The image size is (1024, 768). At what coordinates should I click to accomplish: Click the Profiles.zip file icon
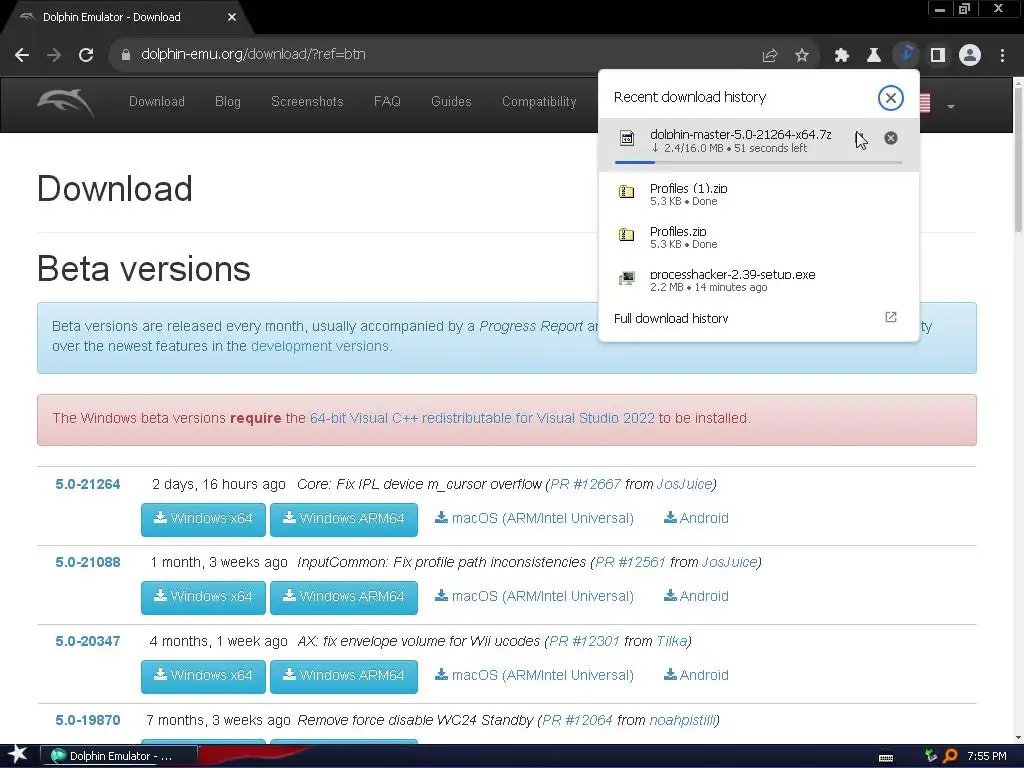[626, 235]
